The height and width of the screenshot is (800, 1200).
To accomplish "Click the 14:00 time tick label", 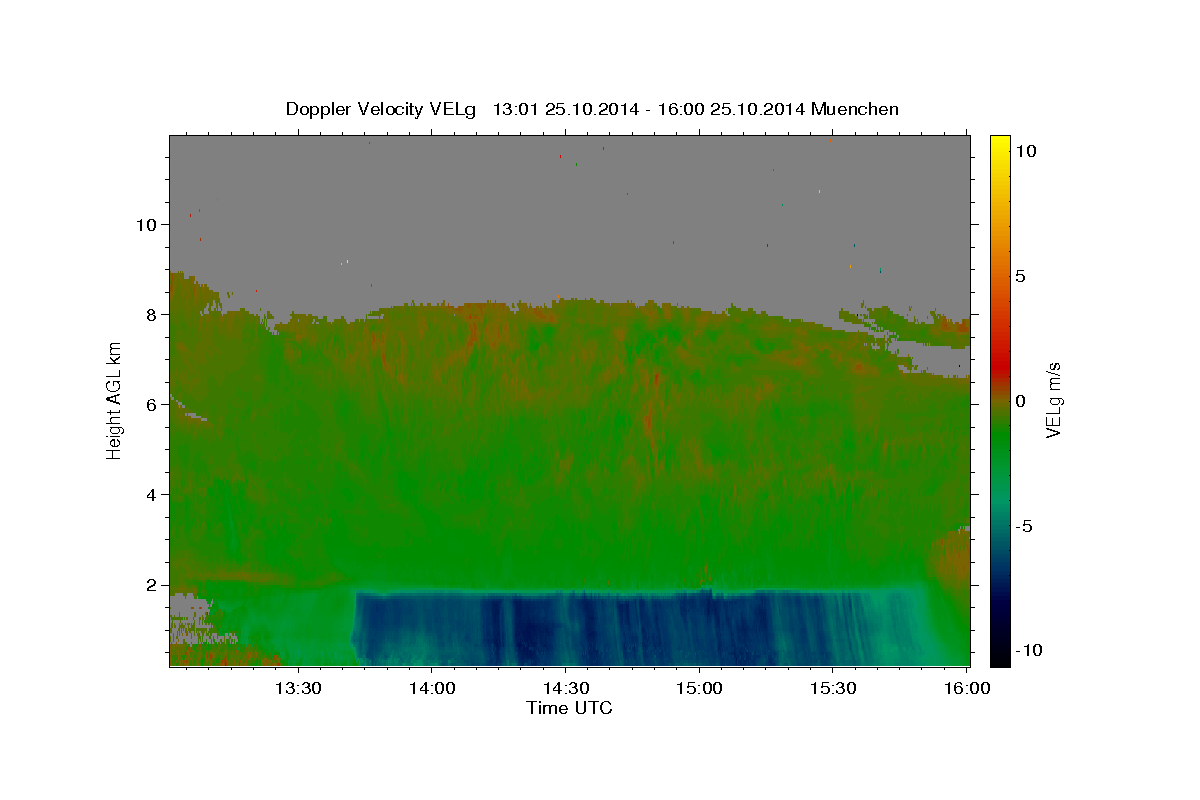I will 431,689.
